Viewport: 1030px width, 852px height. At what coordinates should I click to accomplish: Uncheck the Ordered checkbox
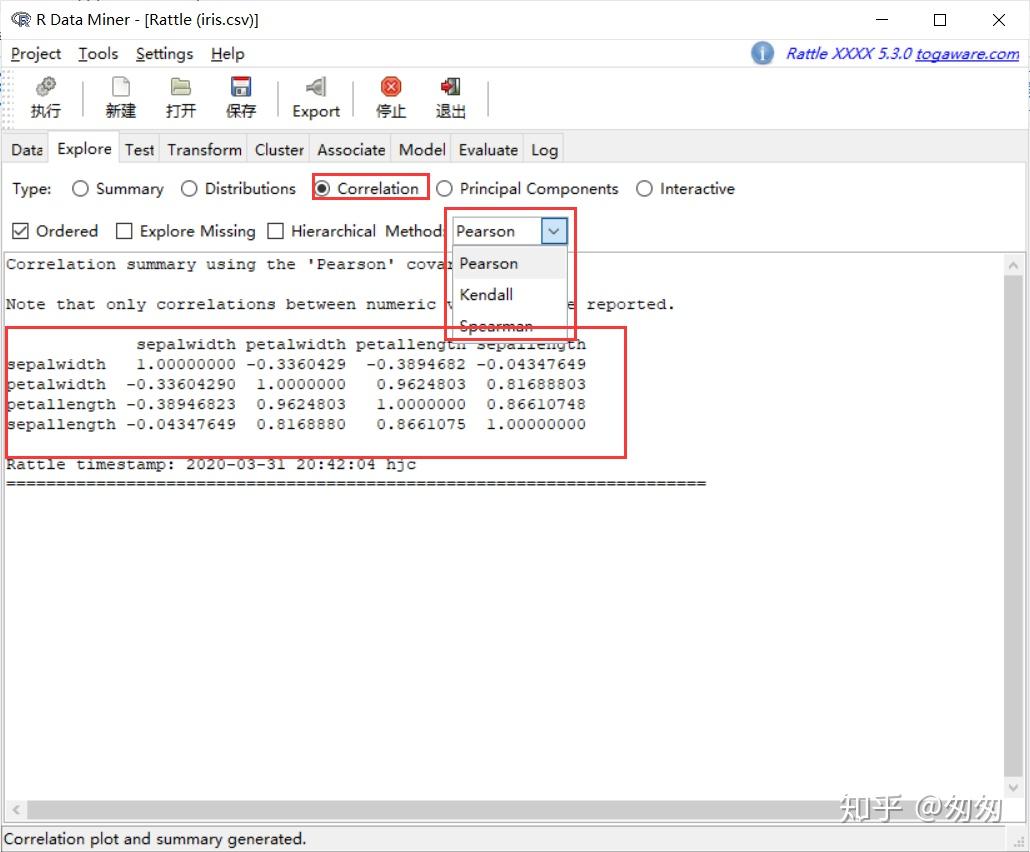click(x=20, y=231)
